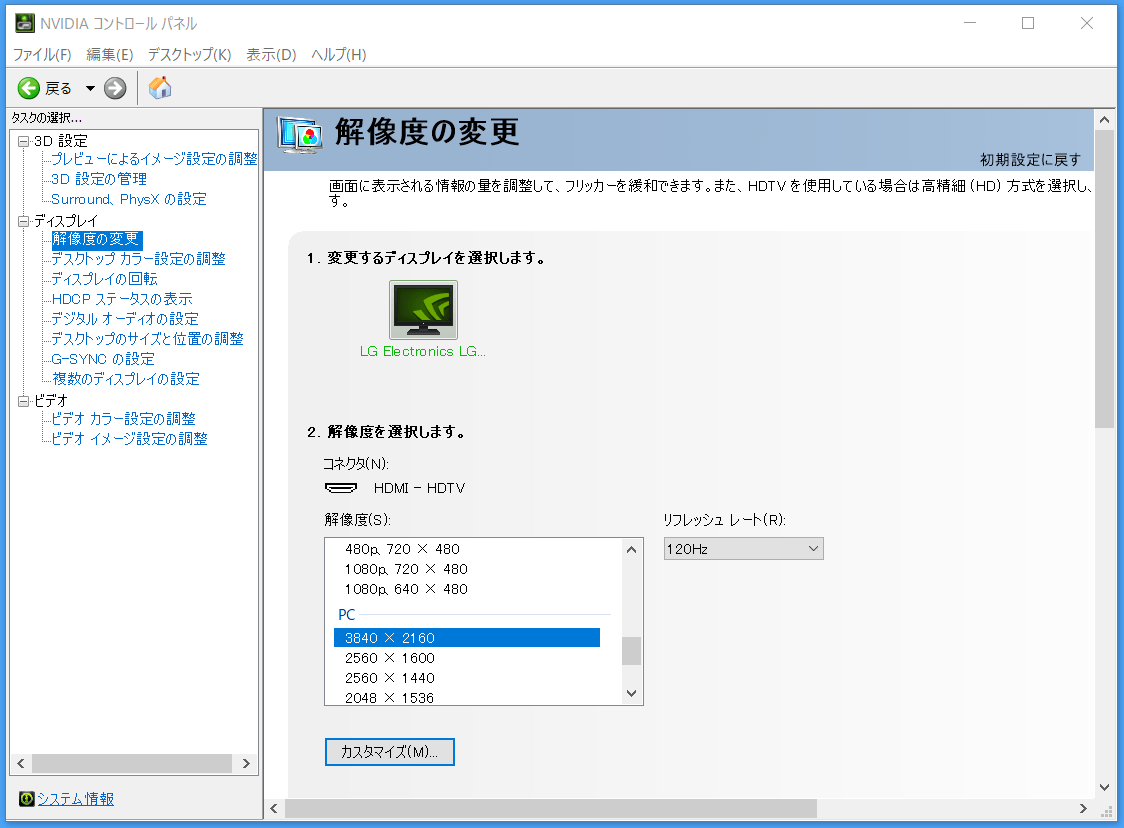Collapse the 3D 設定 tree node
The width and height of the screenshot is (1124, 828).
[x=24, y=141]
